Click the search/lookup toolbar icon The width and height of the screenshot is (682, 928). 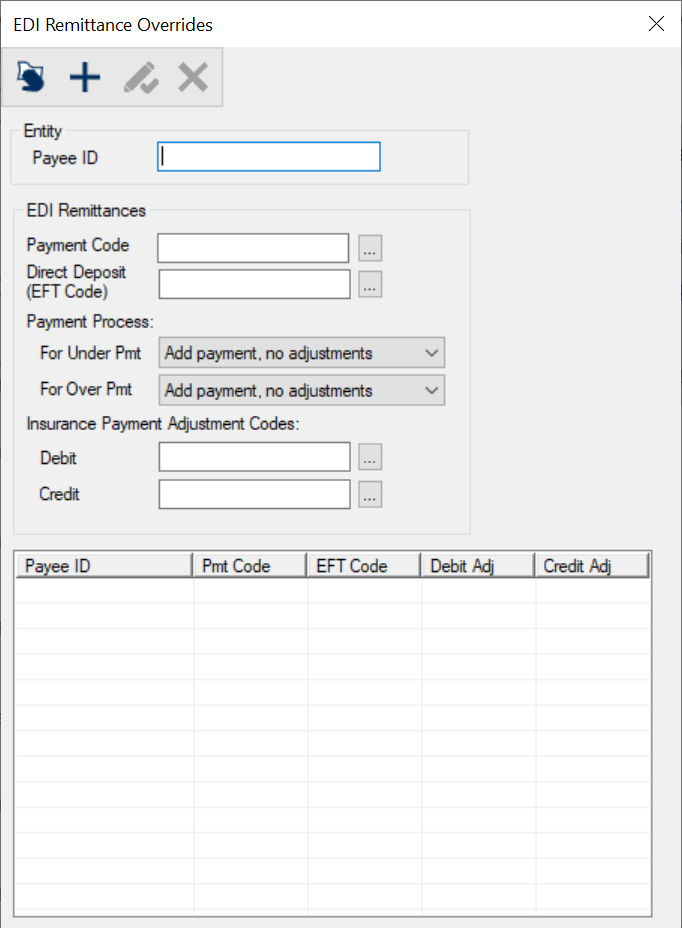(x=31, y=77)
